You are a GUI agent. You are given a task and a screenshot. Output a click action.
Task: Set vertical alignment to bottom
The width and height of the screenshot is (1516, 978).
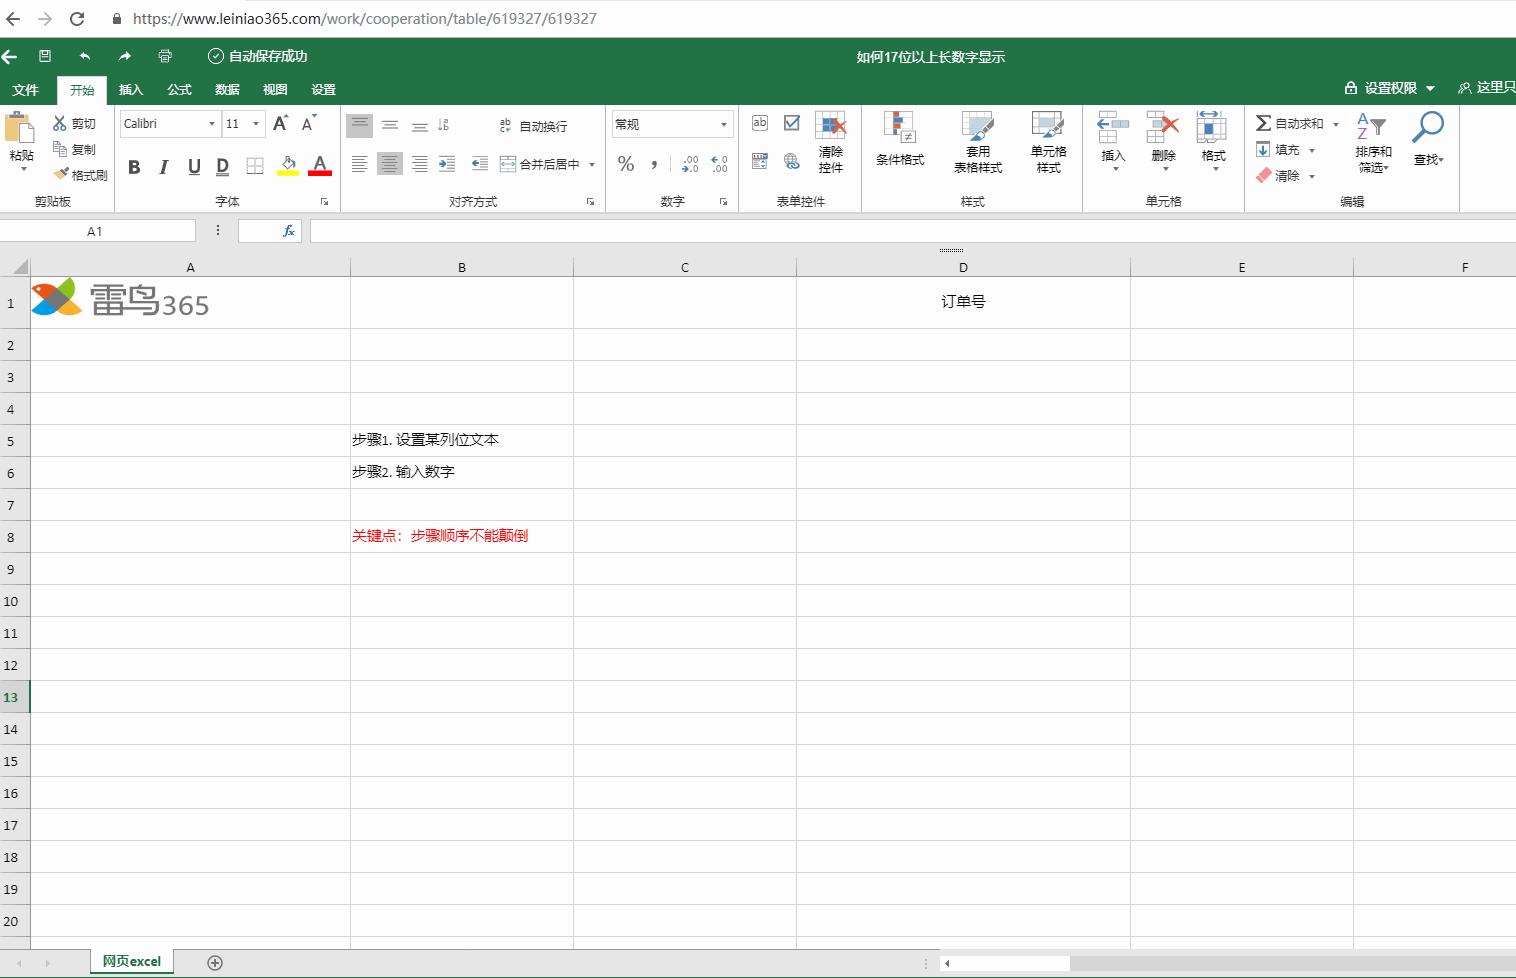click(x=420, y=125)
